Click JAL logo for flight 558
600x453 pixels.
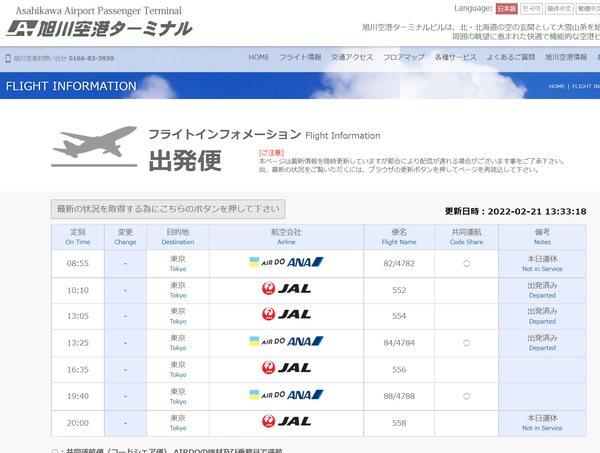point(286,421)
